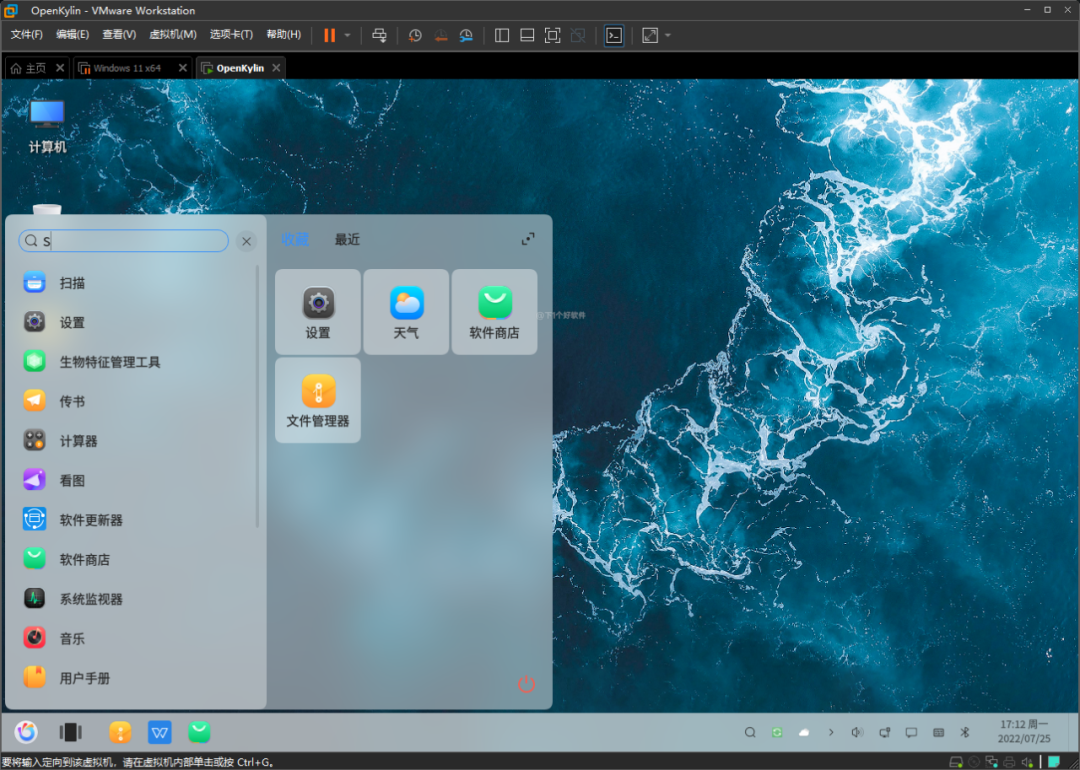Image resolution: width=1080 pixels, height=770 pixels.
Task: Open the 虚拟机(M) menu
Action: [172, 35]
